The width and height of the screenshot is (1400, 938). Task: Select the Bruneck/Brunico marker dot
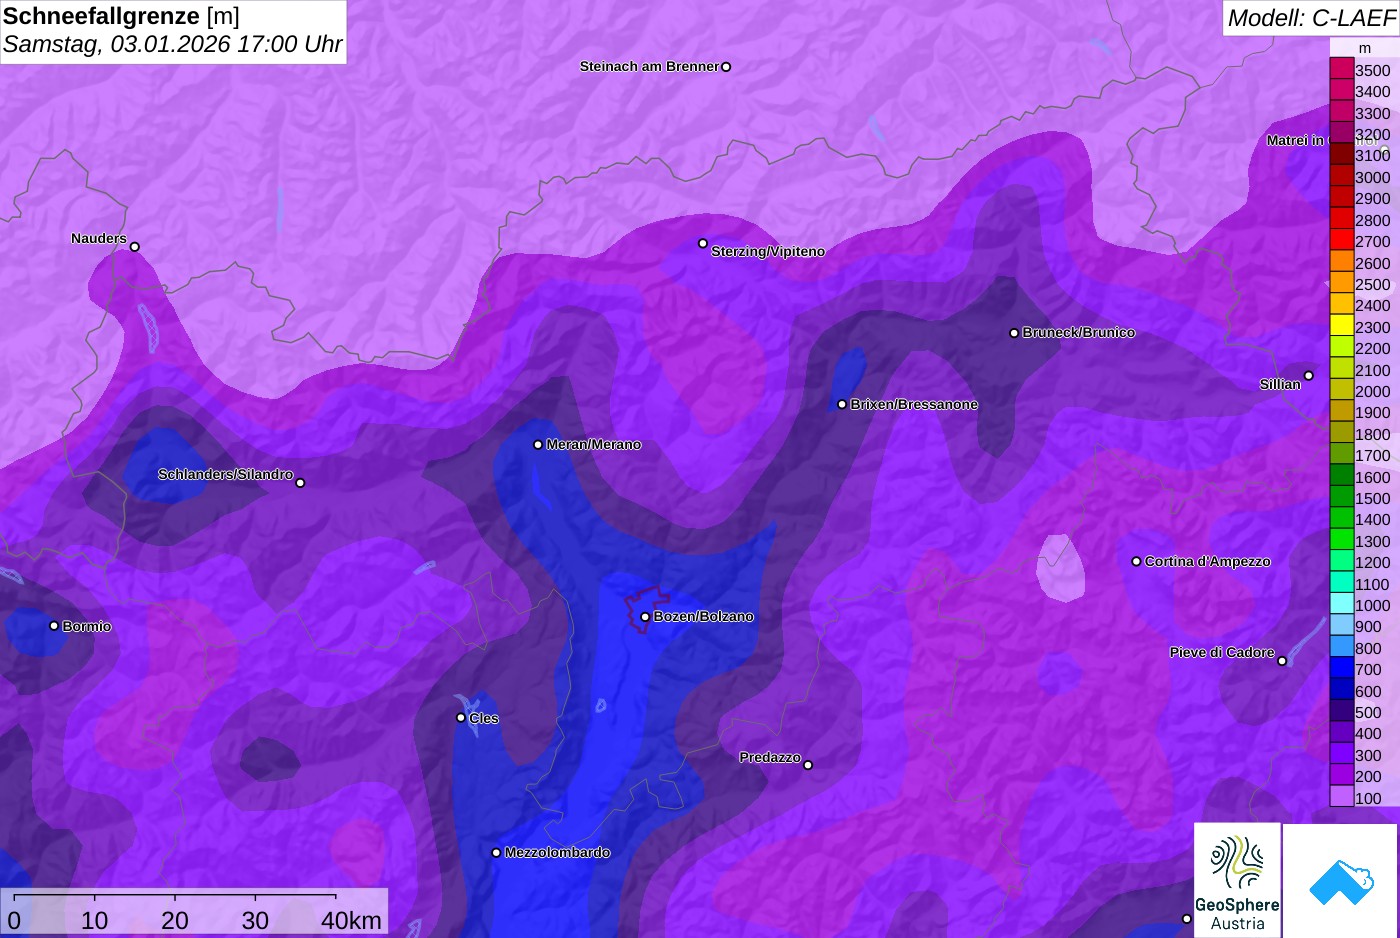[1014, 333]
